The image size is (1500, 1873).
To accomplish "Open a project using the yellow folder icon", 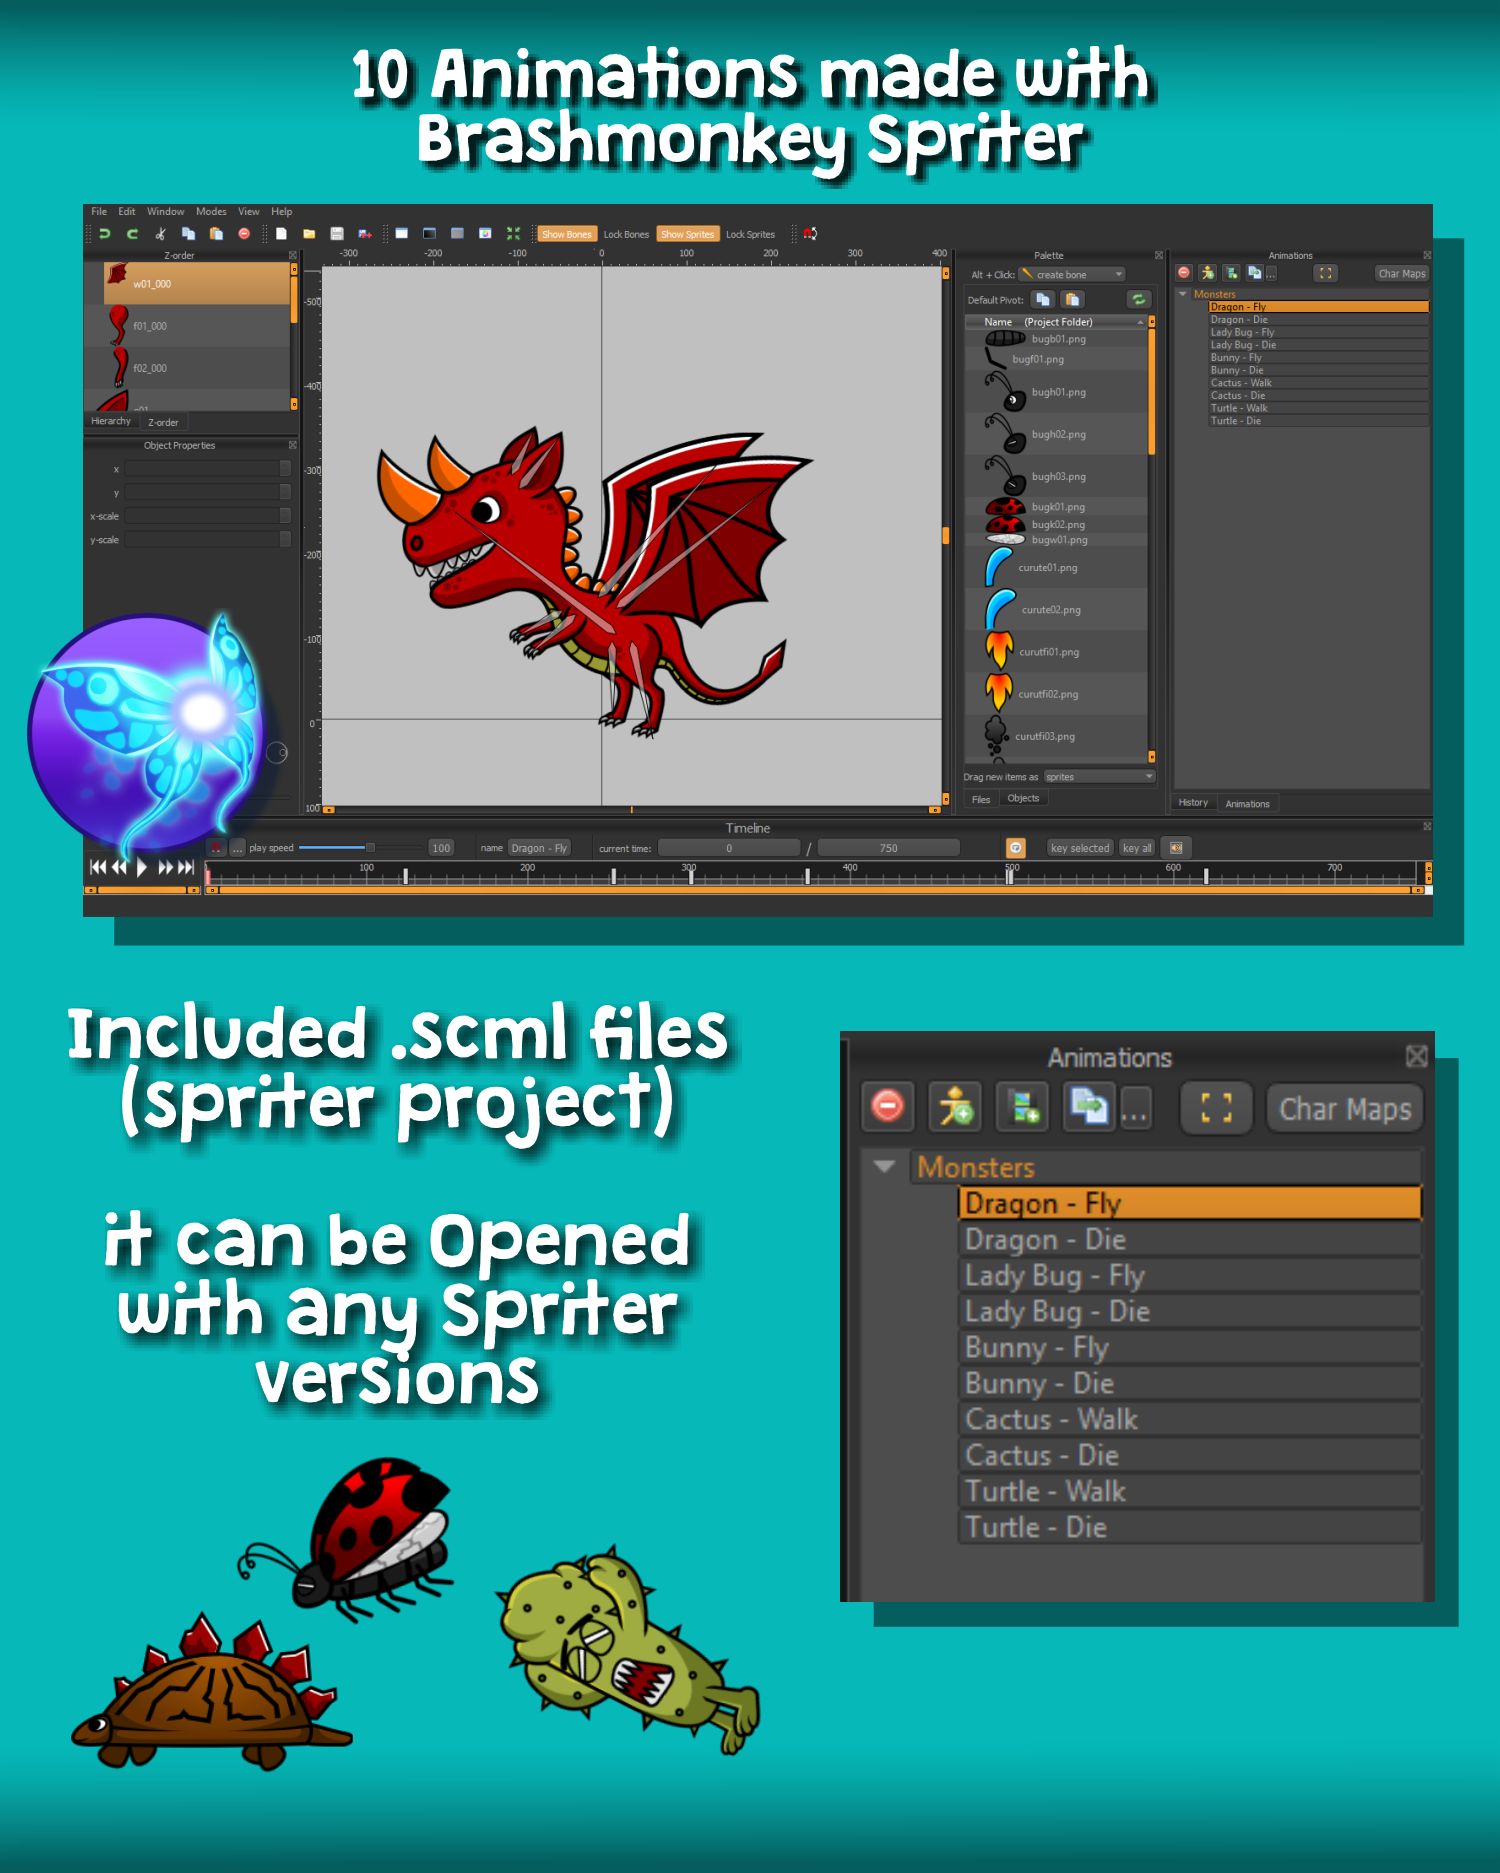I will click(309, 234).
